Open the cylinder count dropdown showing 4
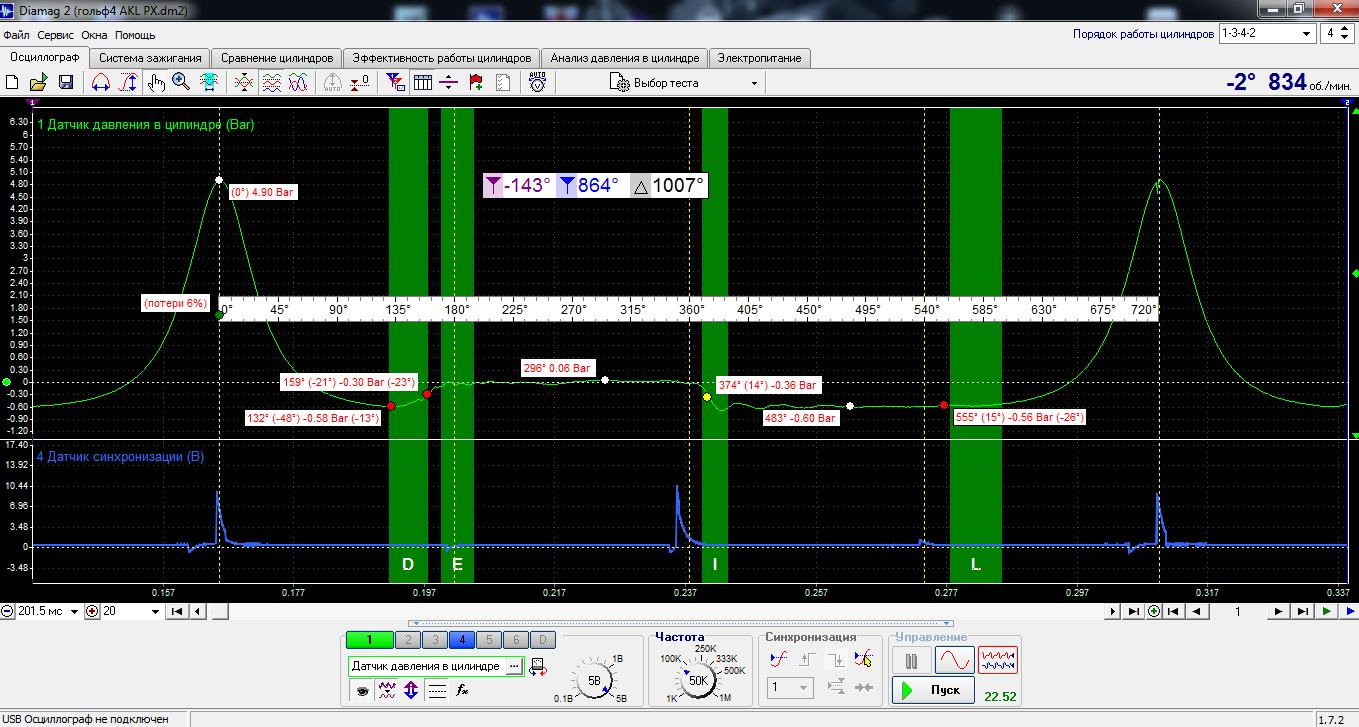Viewport: 1359px width, 727px height. pyautogui.click(x=1336, y=33)
